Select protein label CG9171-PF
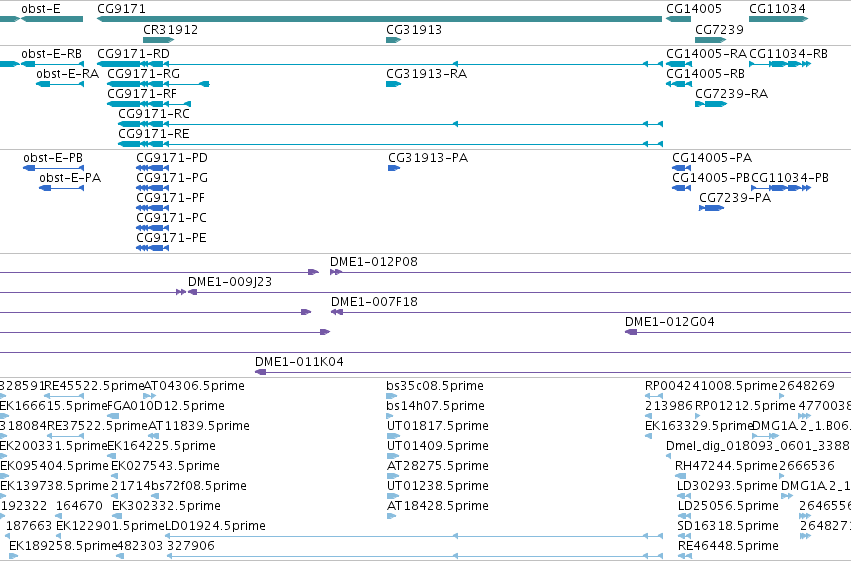Image resolution: width=851 pixels, height=561 pixels. (x=170, y=198)
